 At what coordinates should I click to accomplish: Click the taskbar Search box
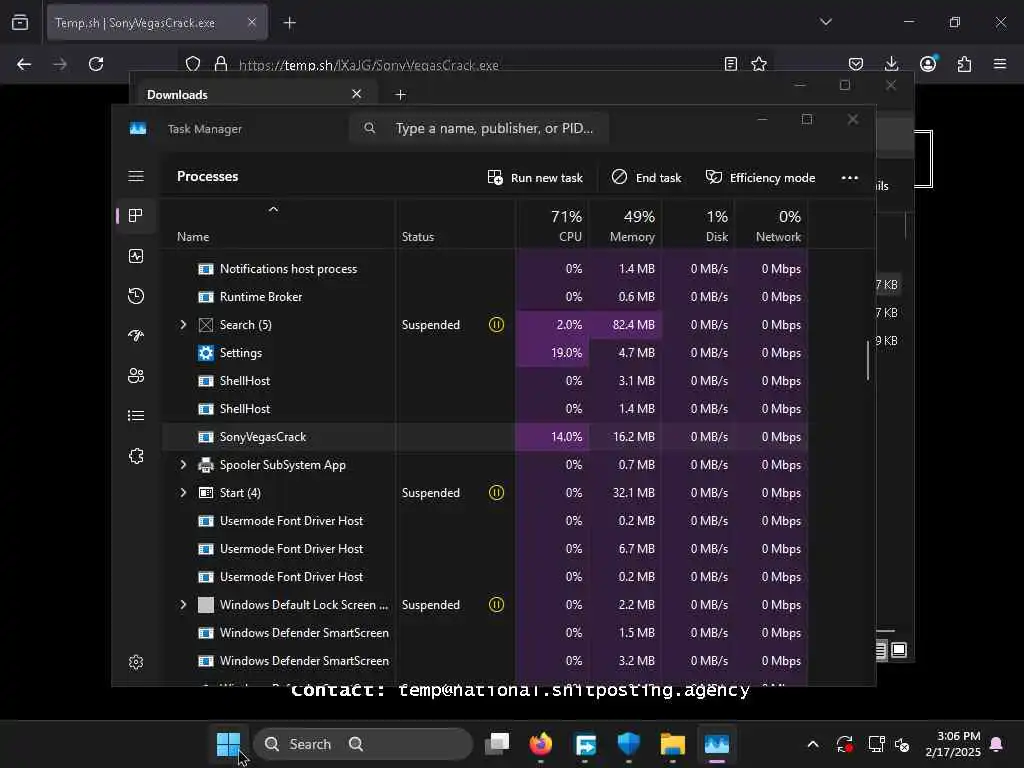tap(362, 744)
